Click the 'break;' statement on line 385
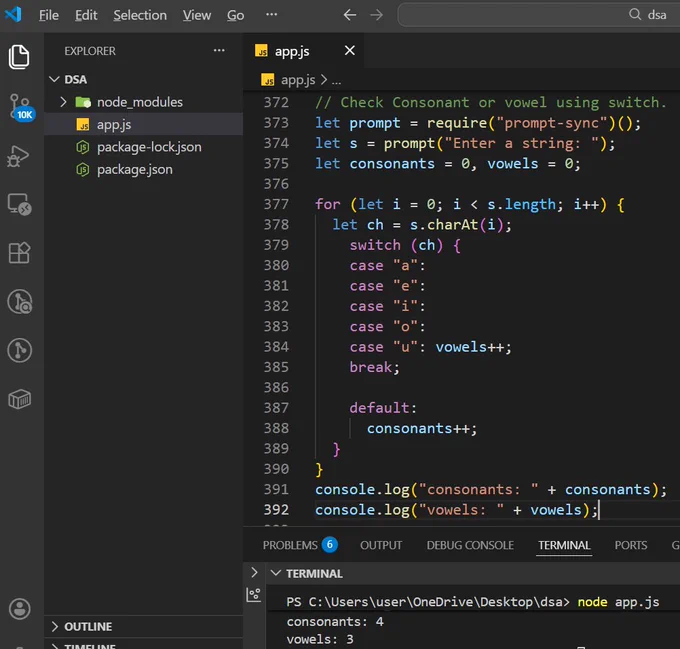This screenshot has height=649, width=680. tap(374, 367)
